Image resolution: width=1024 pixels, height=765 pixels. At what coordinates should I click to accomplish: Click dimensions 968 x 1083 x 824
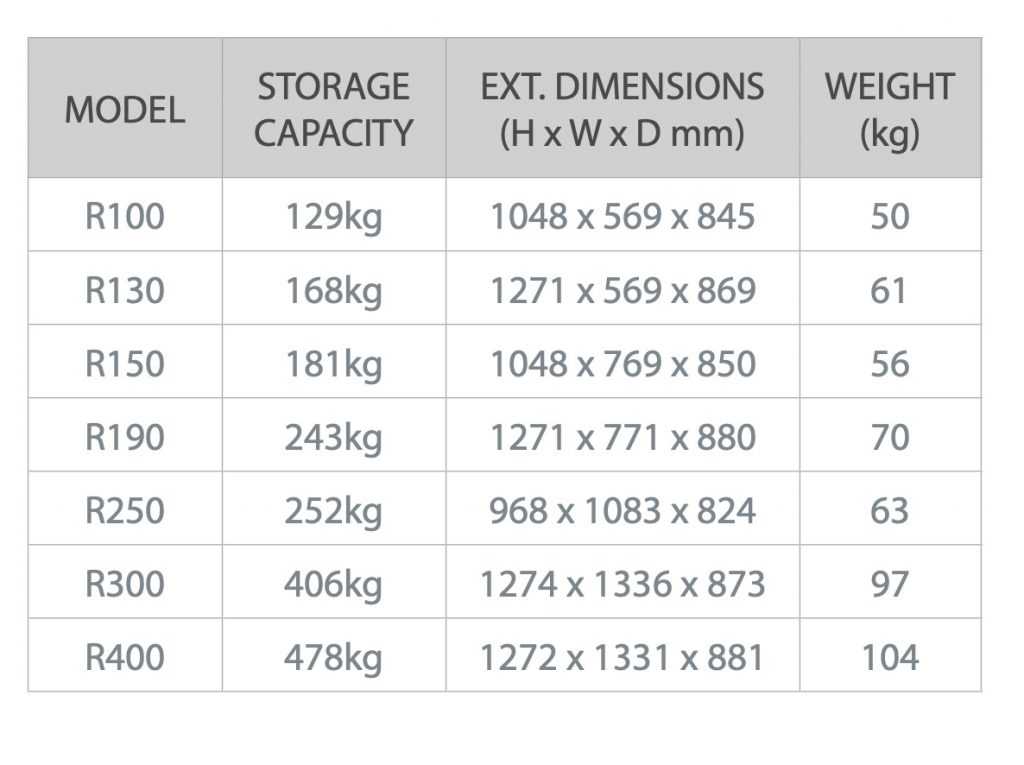(622, 510)
